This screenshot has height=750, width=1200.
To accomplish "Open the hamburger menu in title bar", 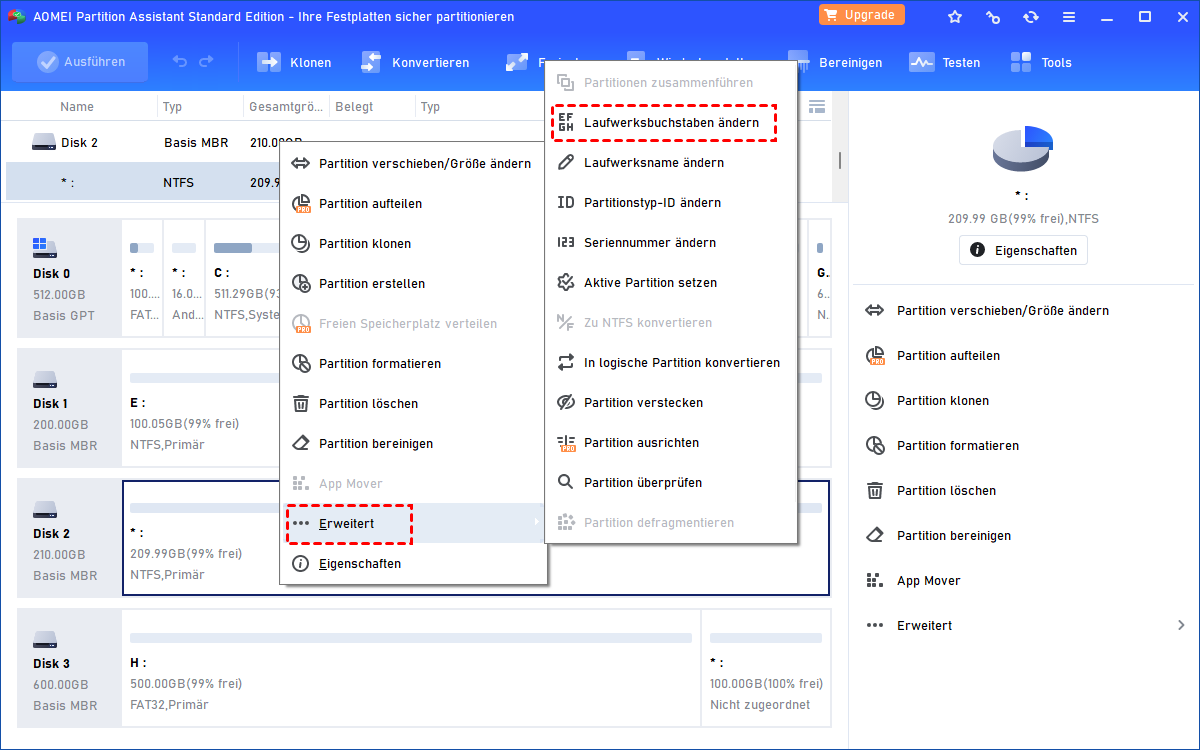I will pyautogui.click(x=1069, y=17).
